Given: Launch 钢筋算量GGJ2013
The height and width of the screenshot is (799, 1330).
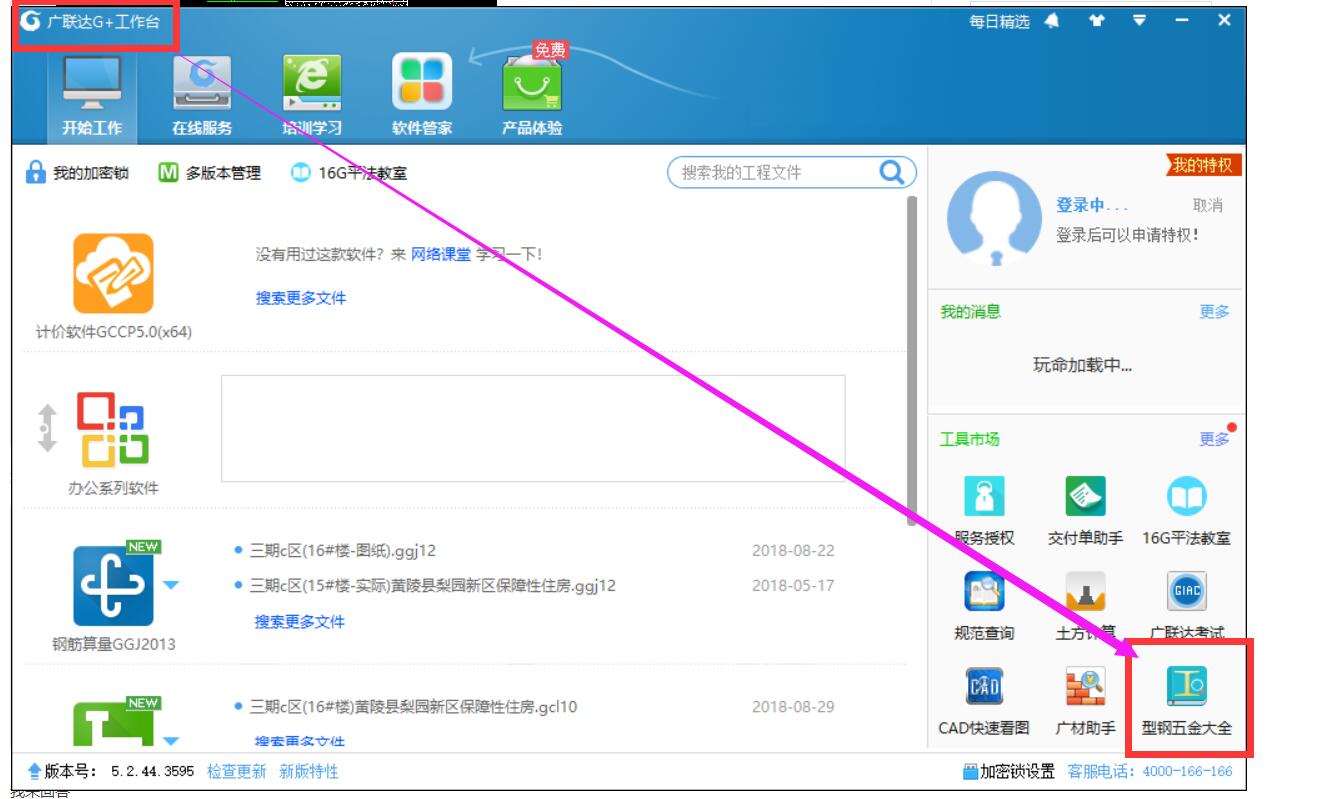Looking at the screenshot, I should tap(113, 587).
